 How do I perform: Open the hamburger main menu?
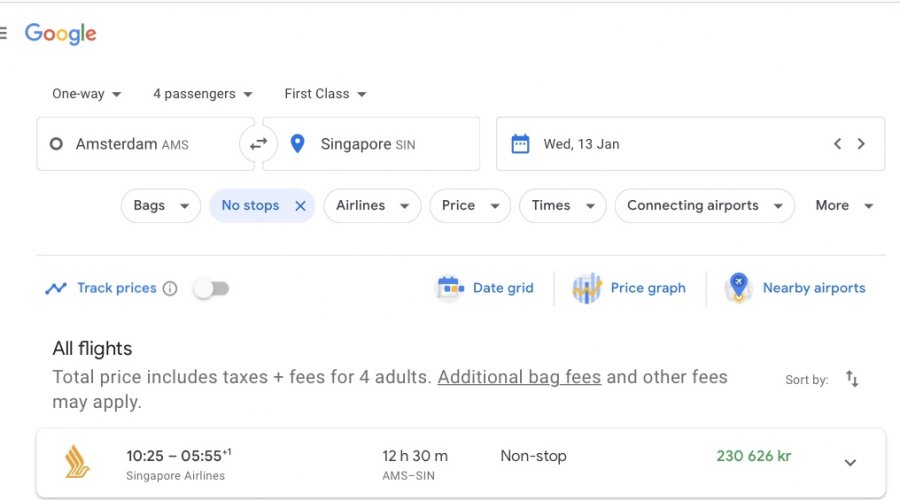pyautogui.click(x=4, y=33)
